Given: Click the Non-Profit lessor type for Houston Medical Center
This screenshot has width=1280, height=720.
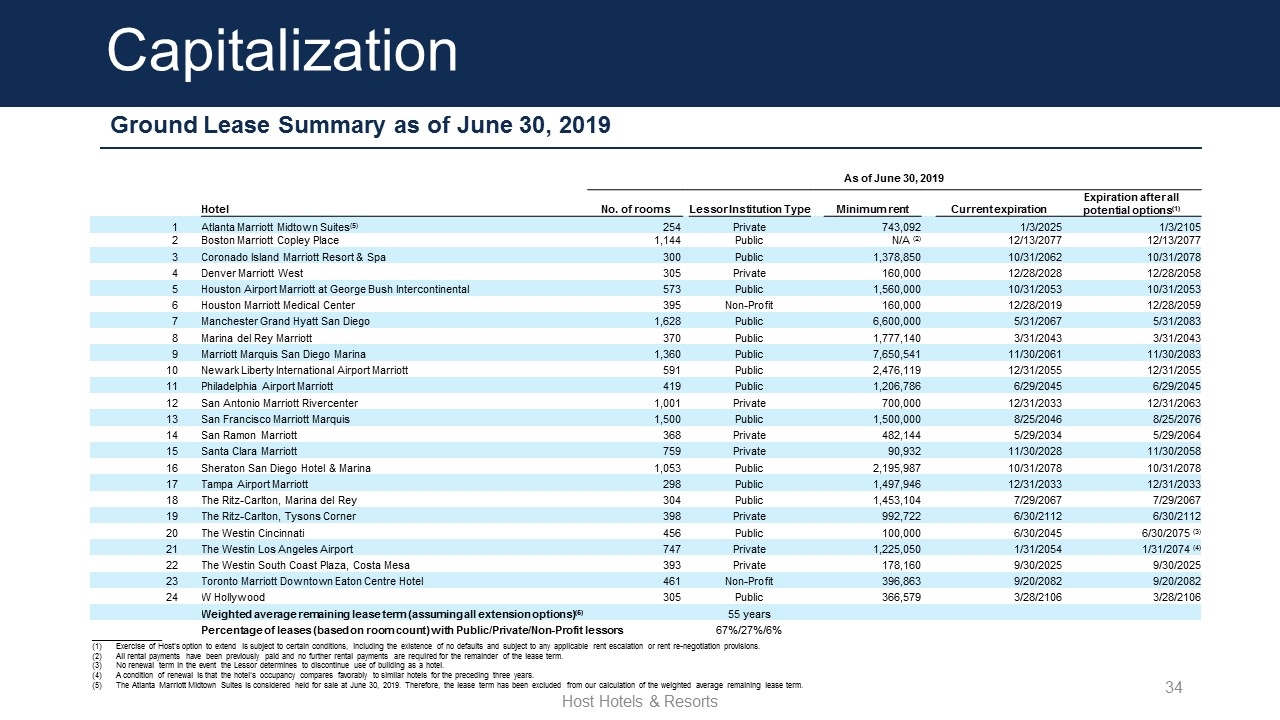Looking at the screenshot, I should tap(749, 305).
